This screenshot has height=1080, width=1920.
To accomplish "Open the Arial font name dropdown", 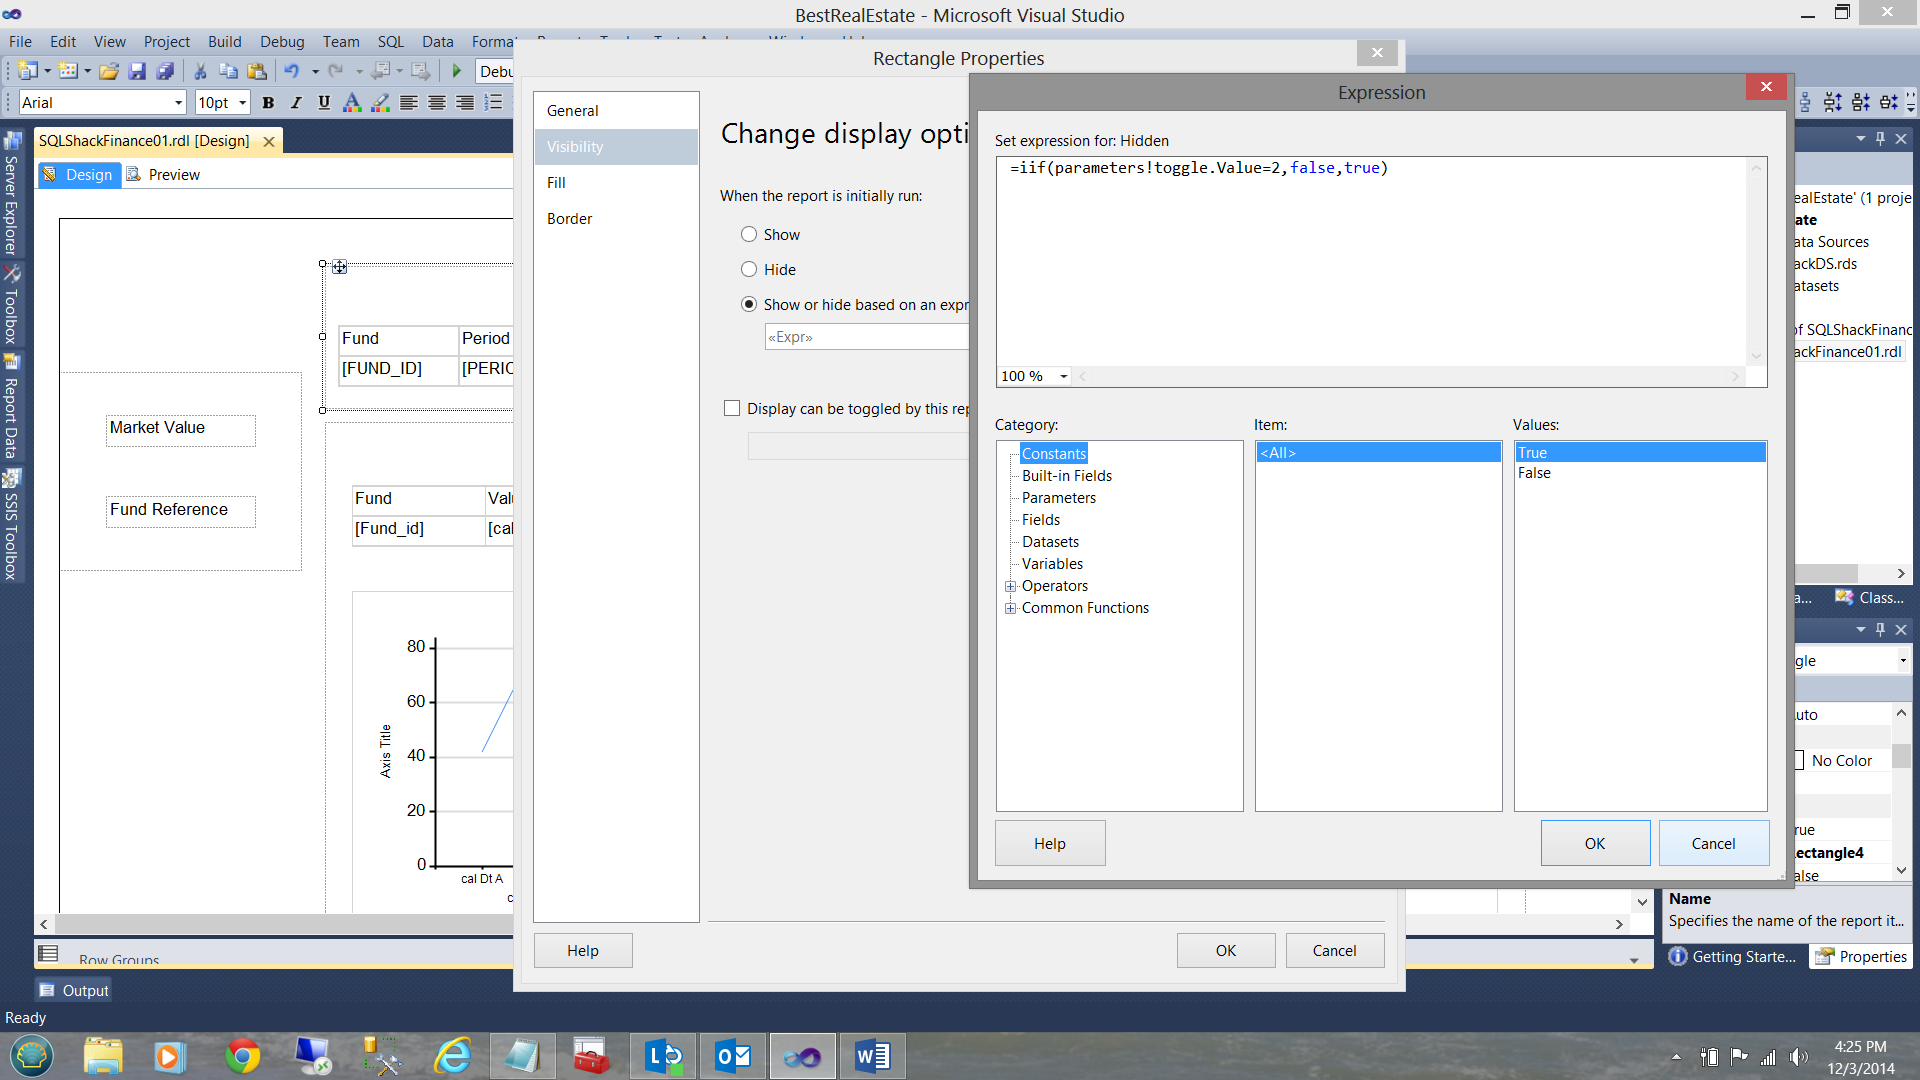I will (x=179, y=102).
